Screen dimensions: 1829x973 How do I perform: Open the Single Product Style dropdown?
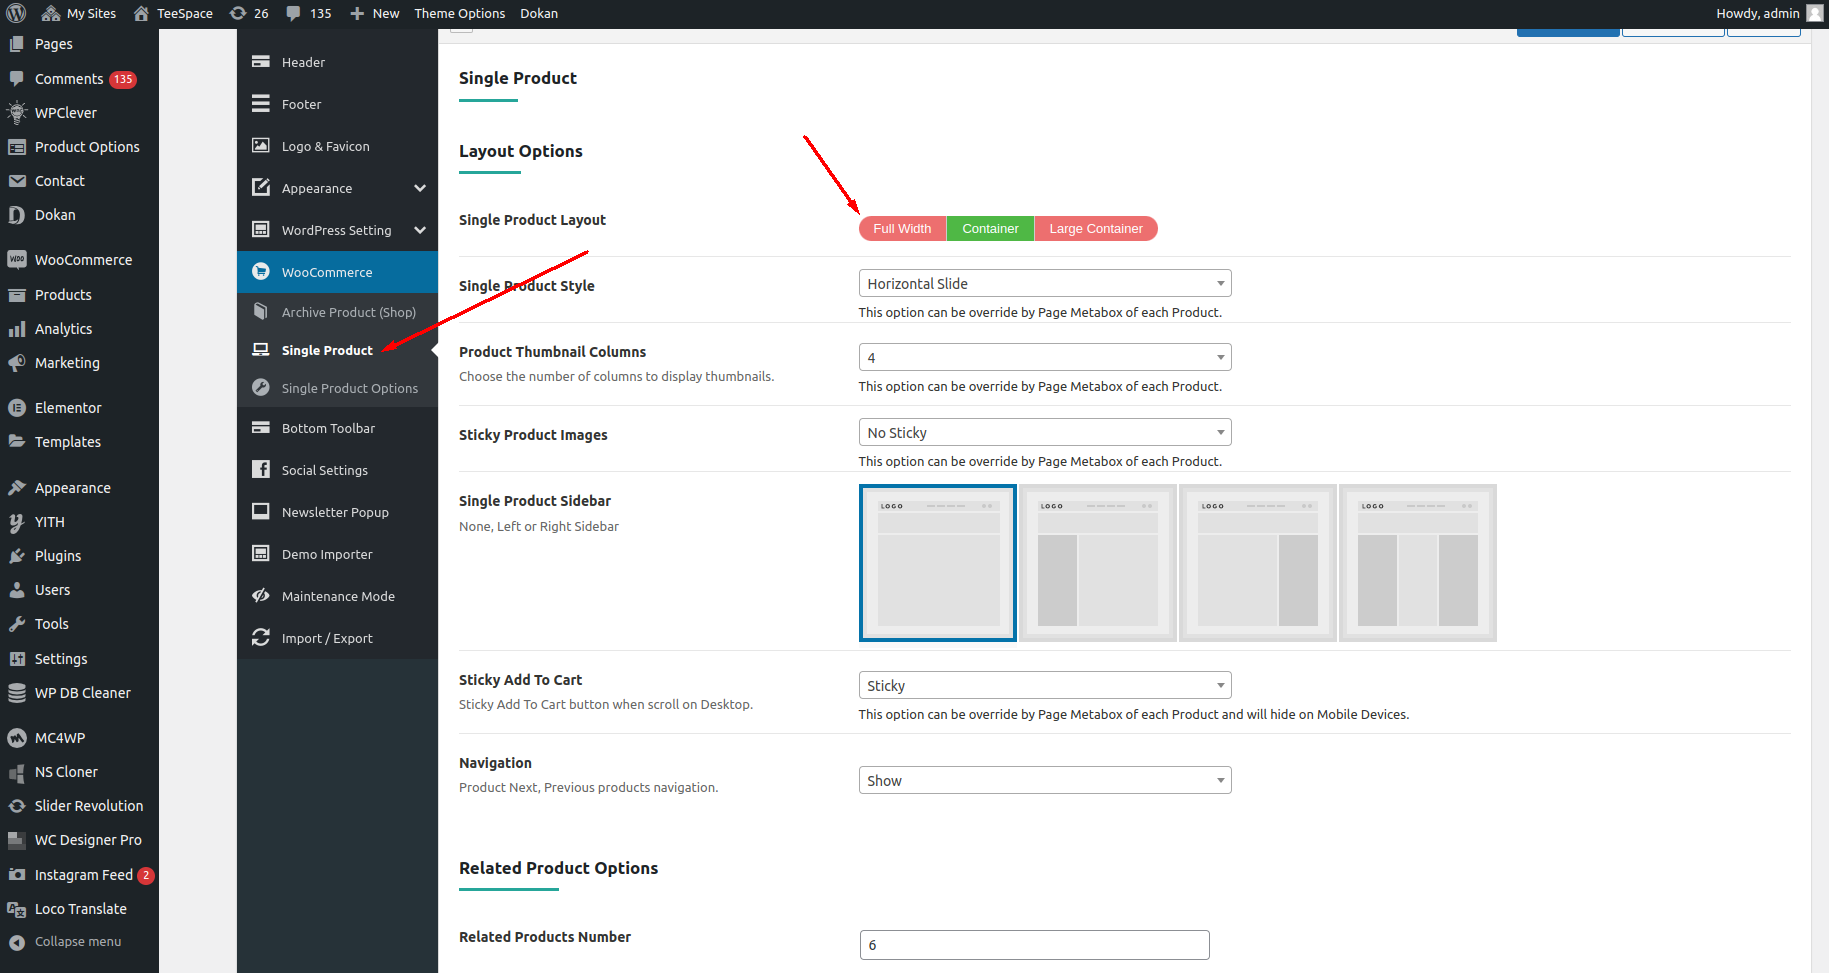point(1045,284)
